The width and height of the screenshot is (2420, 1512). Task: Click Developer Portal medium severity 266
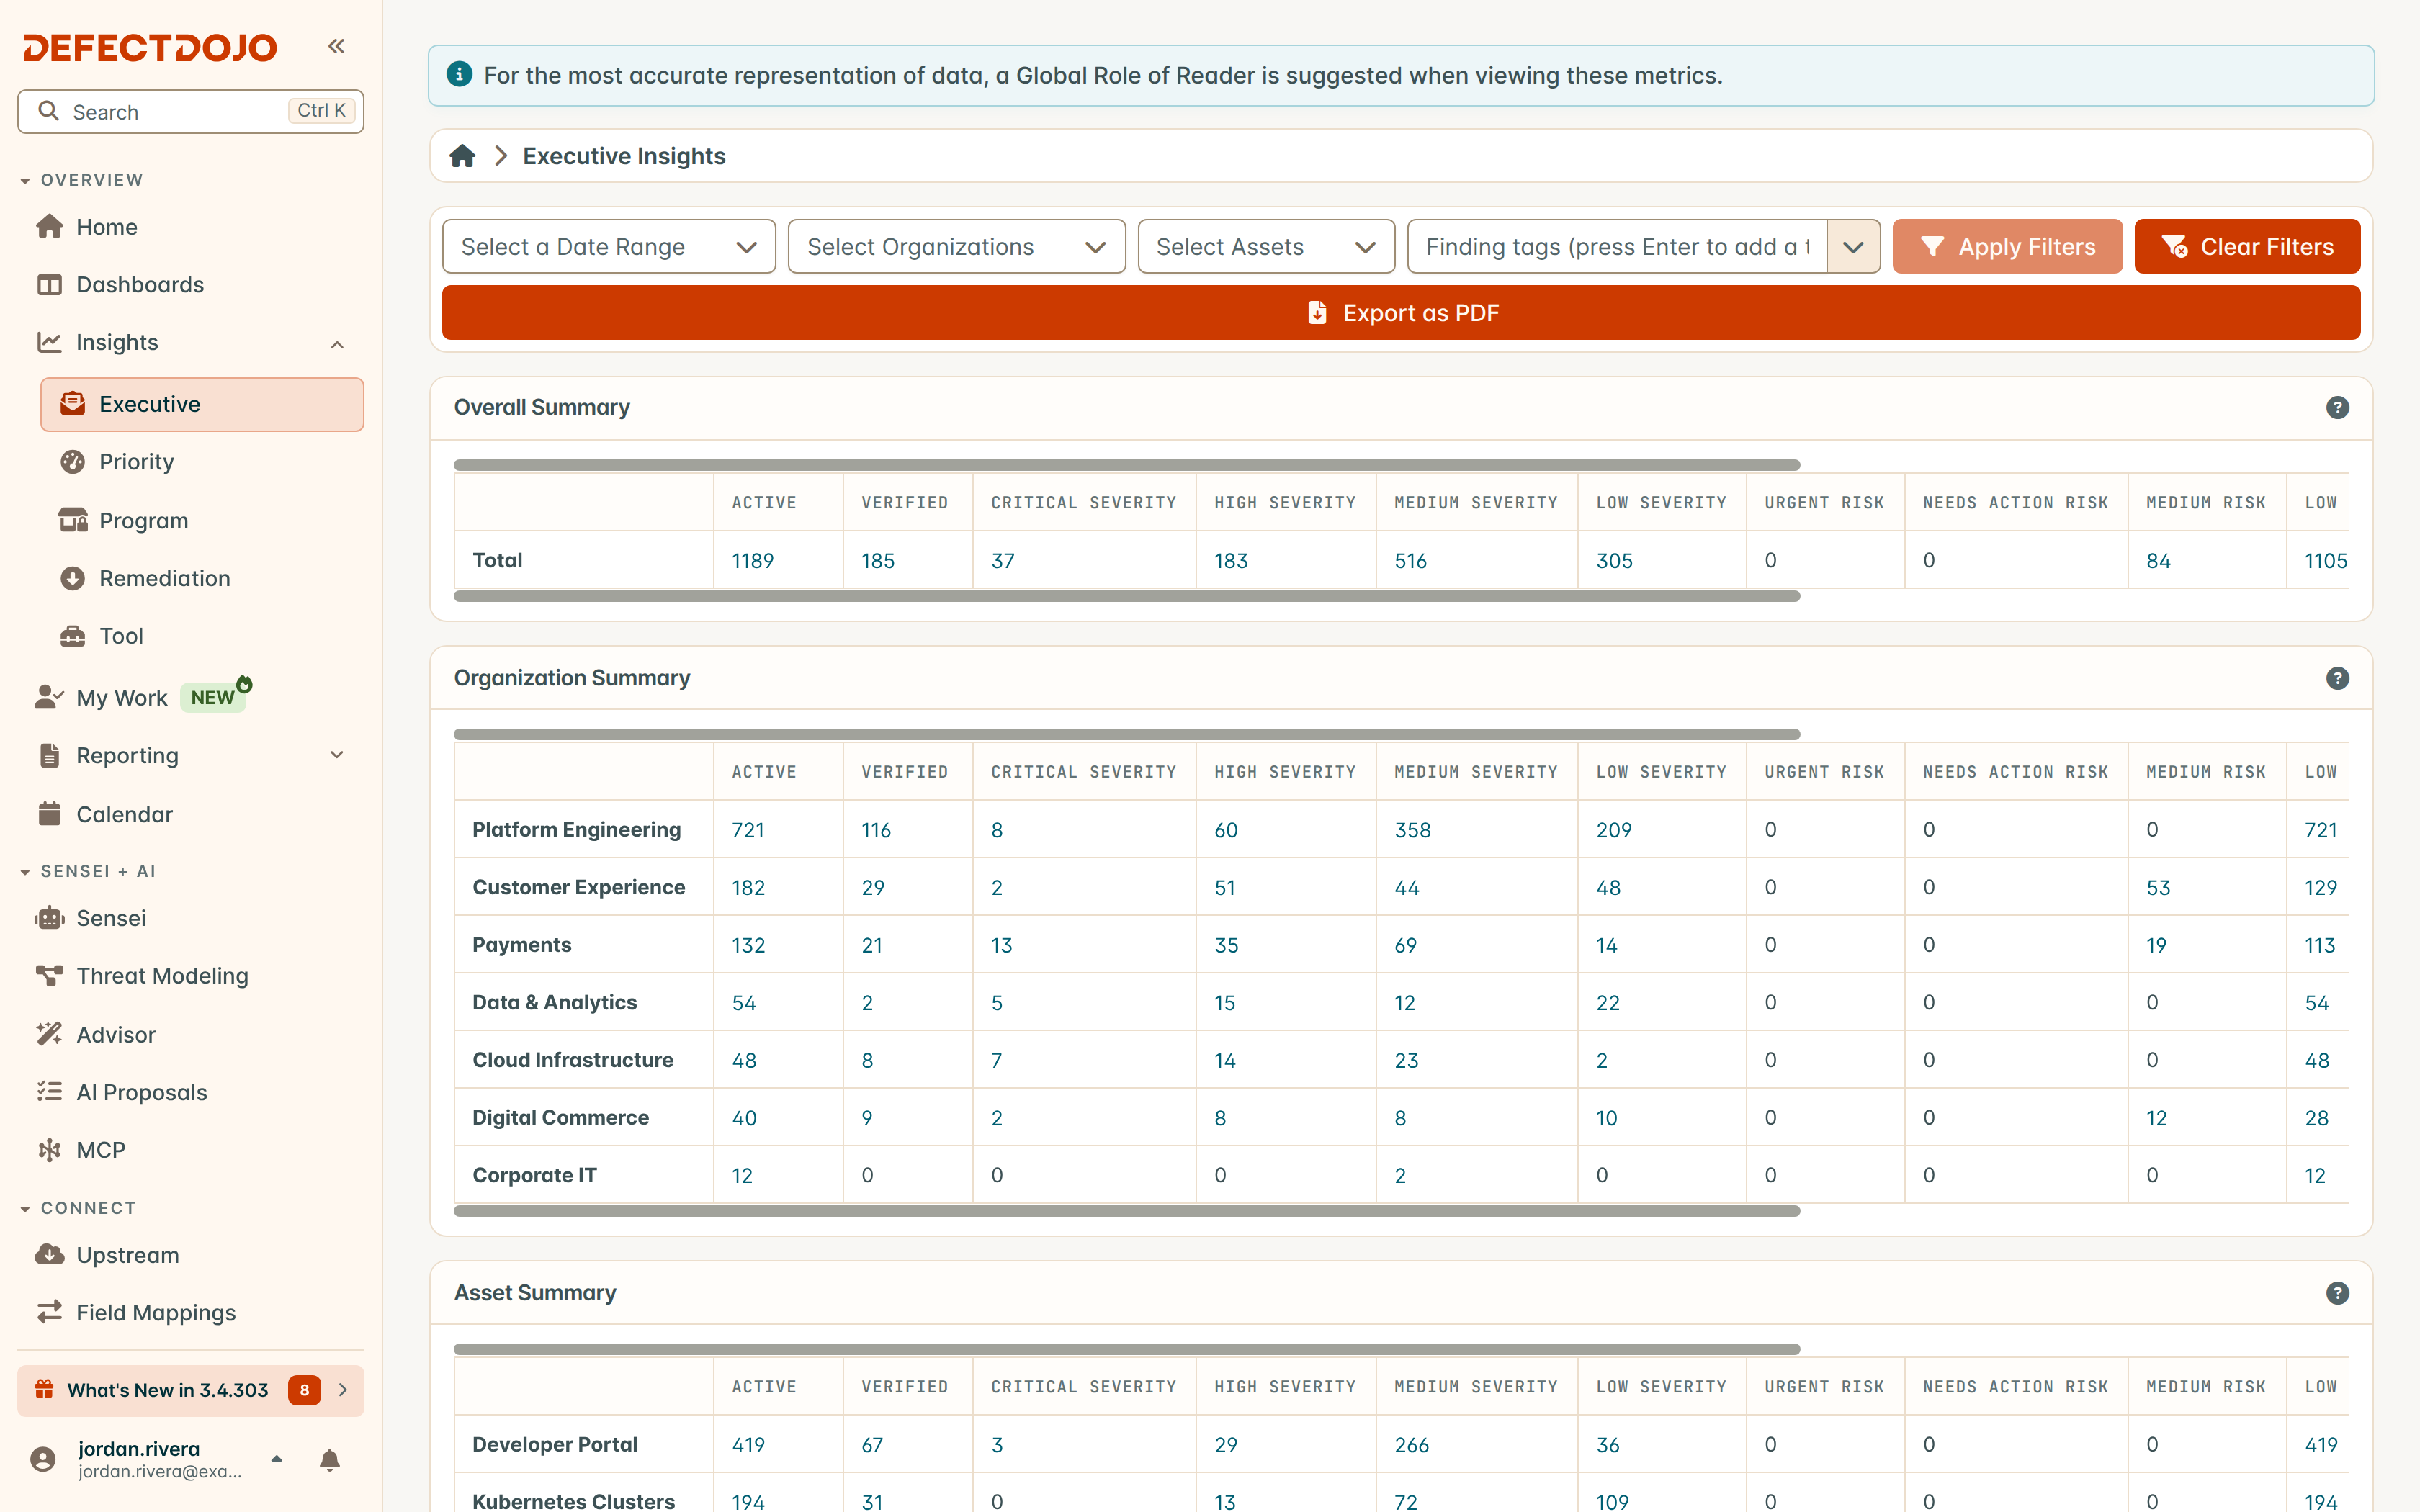pyautogui.click(x=1412, y=1445)
